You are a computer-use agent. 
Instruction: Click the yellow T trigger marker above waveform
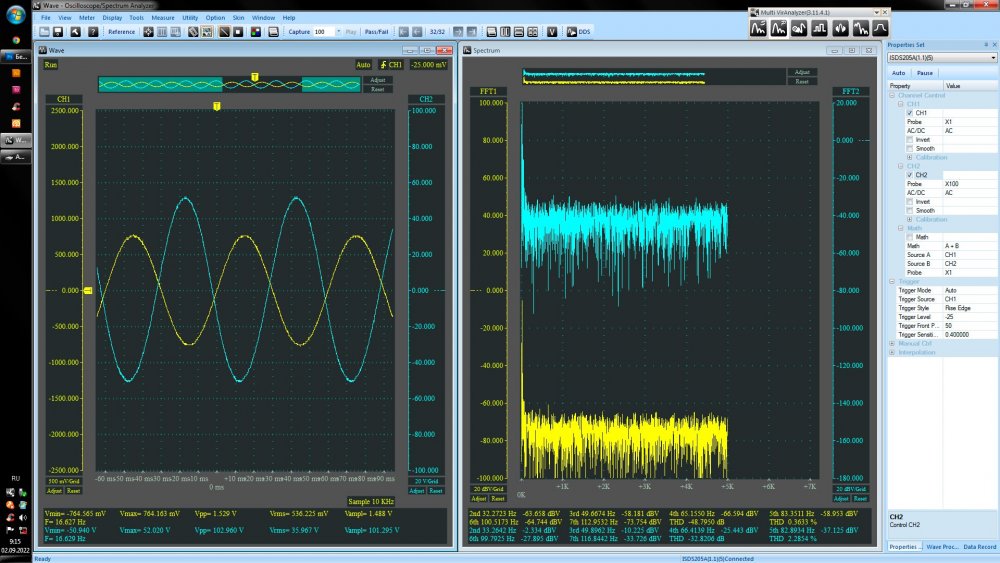(217, 105)
